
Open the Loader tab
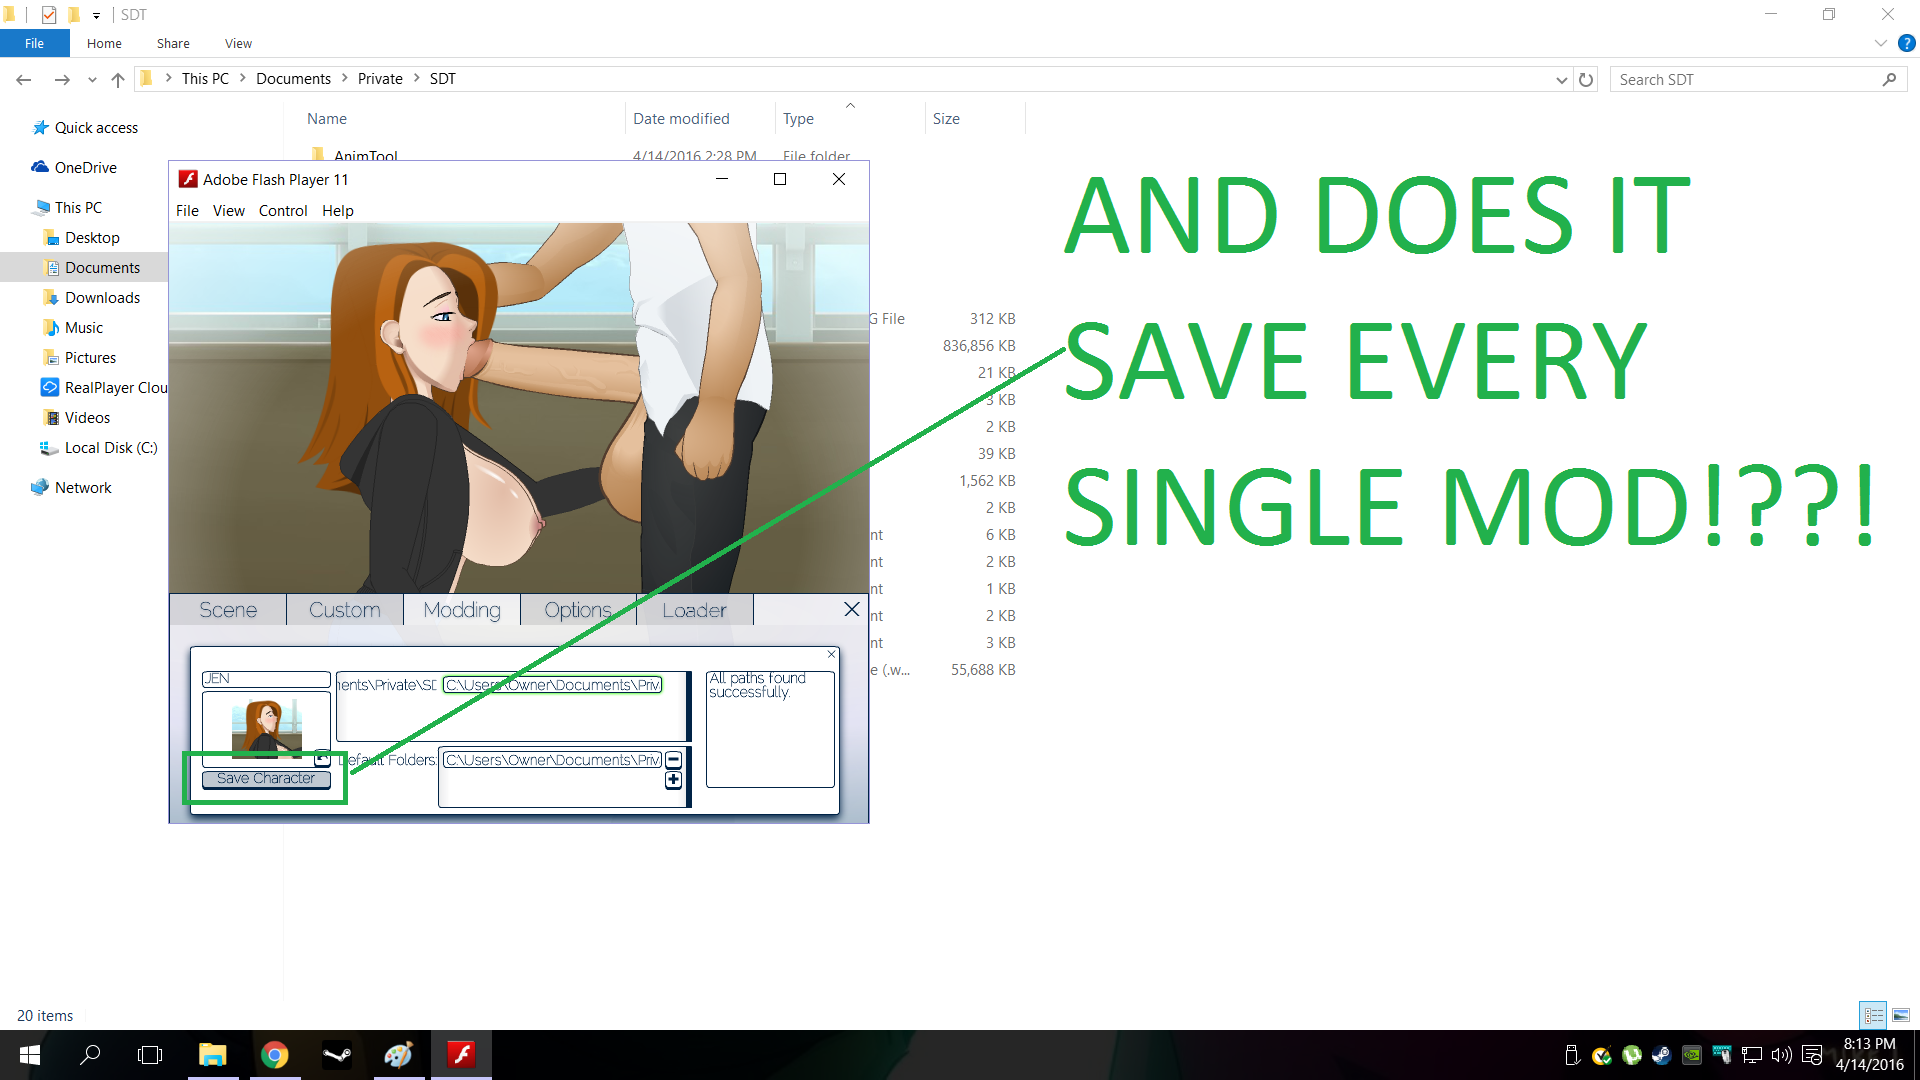coord(694,610)
